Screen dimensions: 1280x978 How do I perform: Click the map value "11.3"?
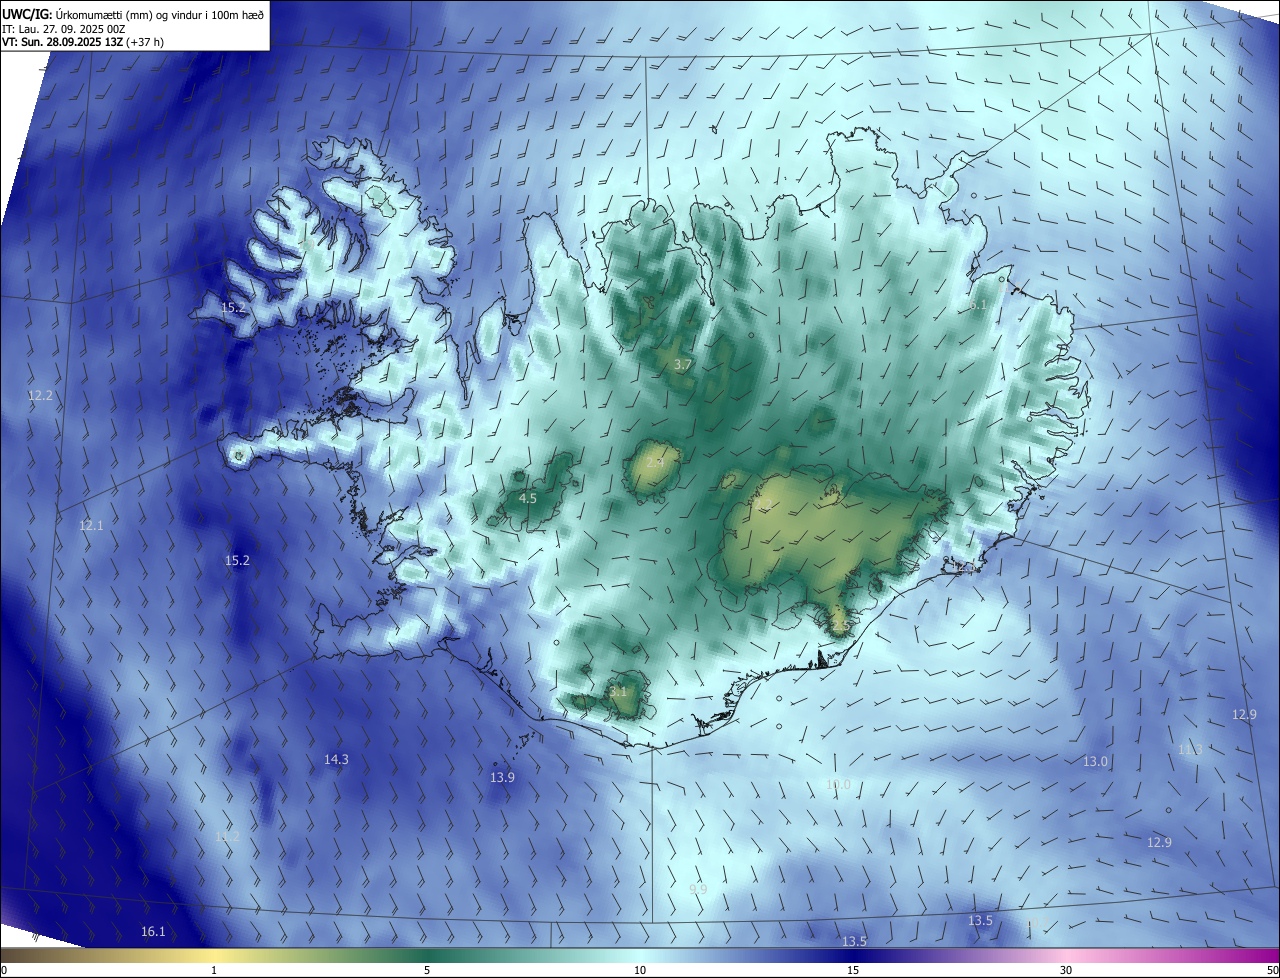pos(1189,749)
